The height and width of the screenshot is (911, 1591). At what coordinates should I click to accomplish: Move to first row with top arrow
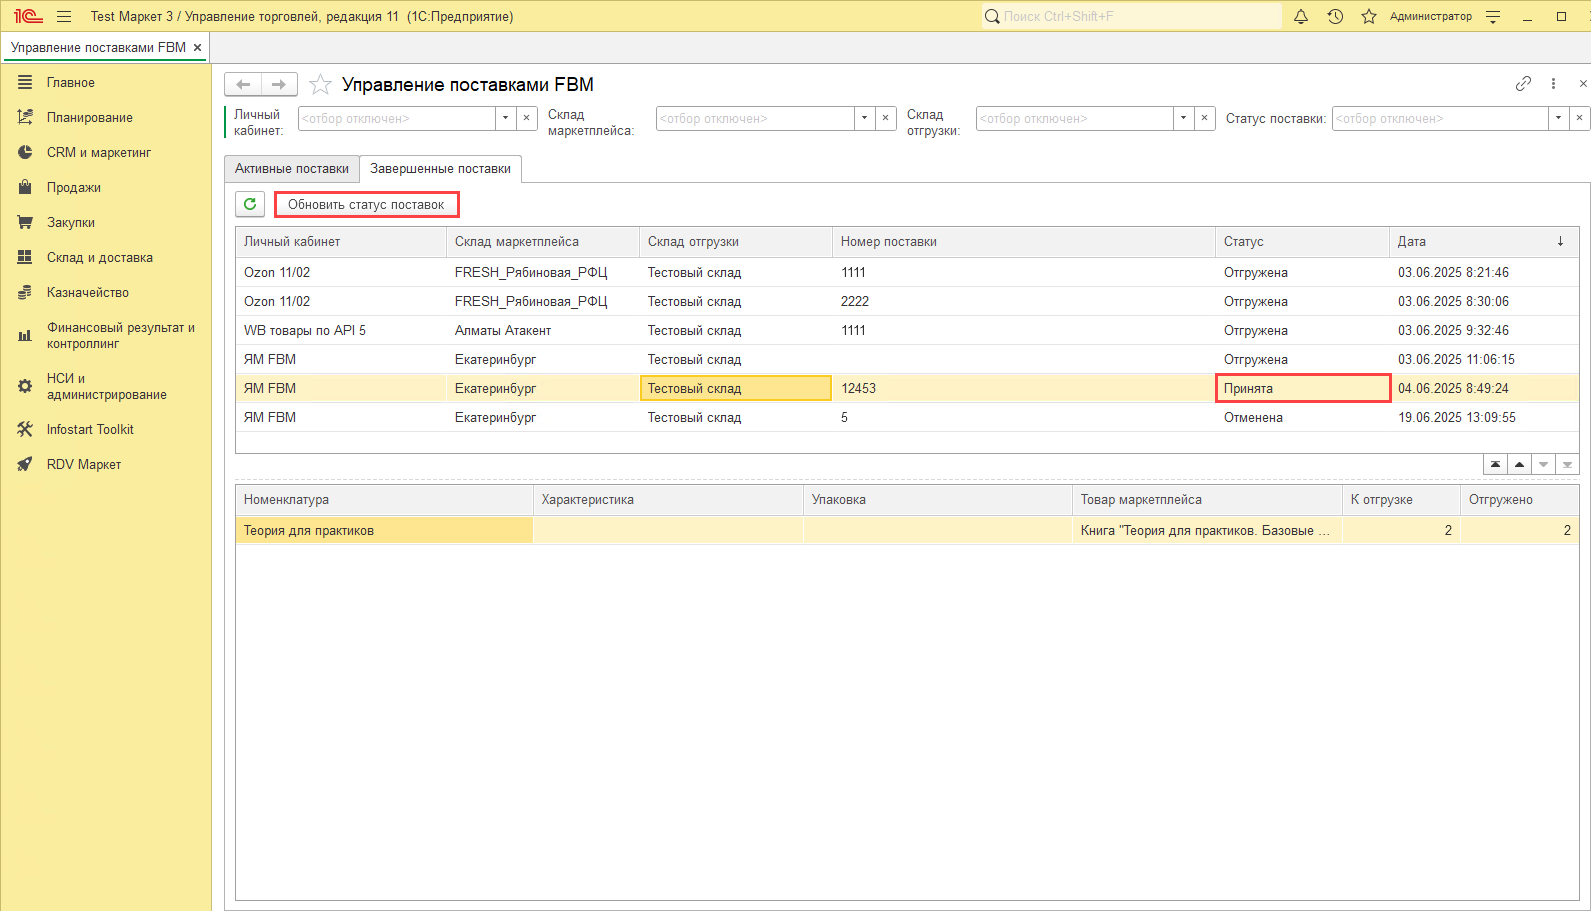(1495, 465)
